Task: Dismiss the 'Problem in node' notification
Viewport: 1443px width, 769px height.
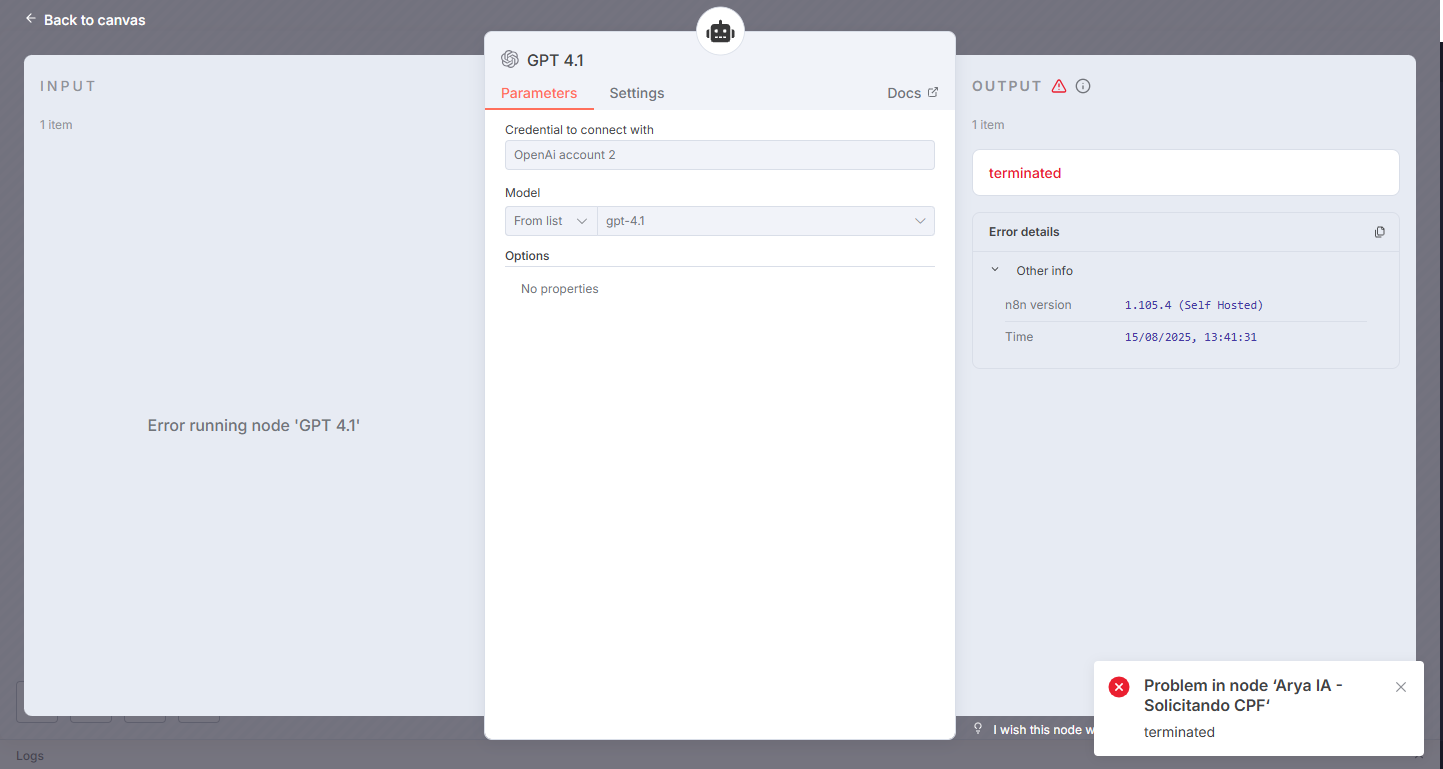Action: click(1401, 687)
